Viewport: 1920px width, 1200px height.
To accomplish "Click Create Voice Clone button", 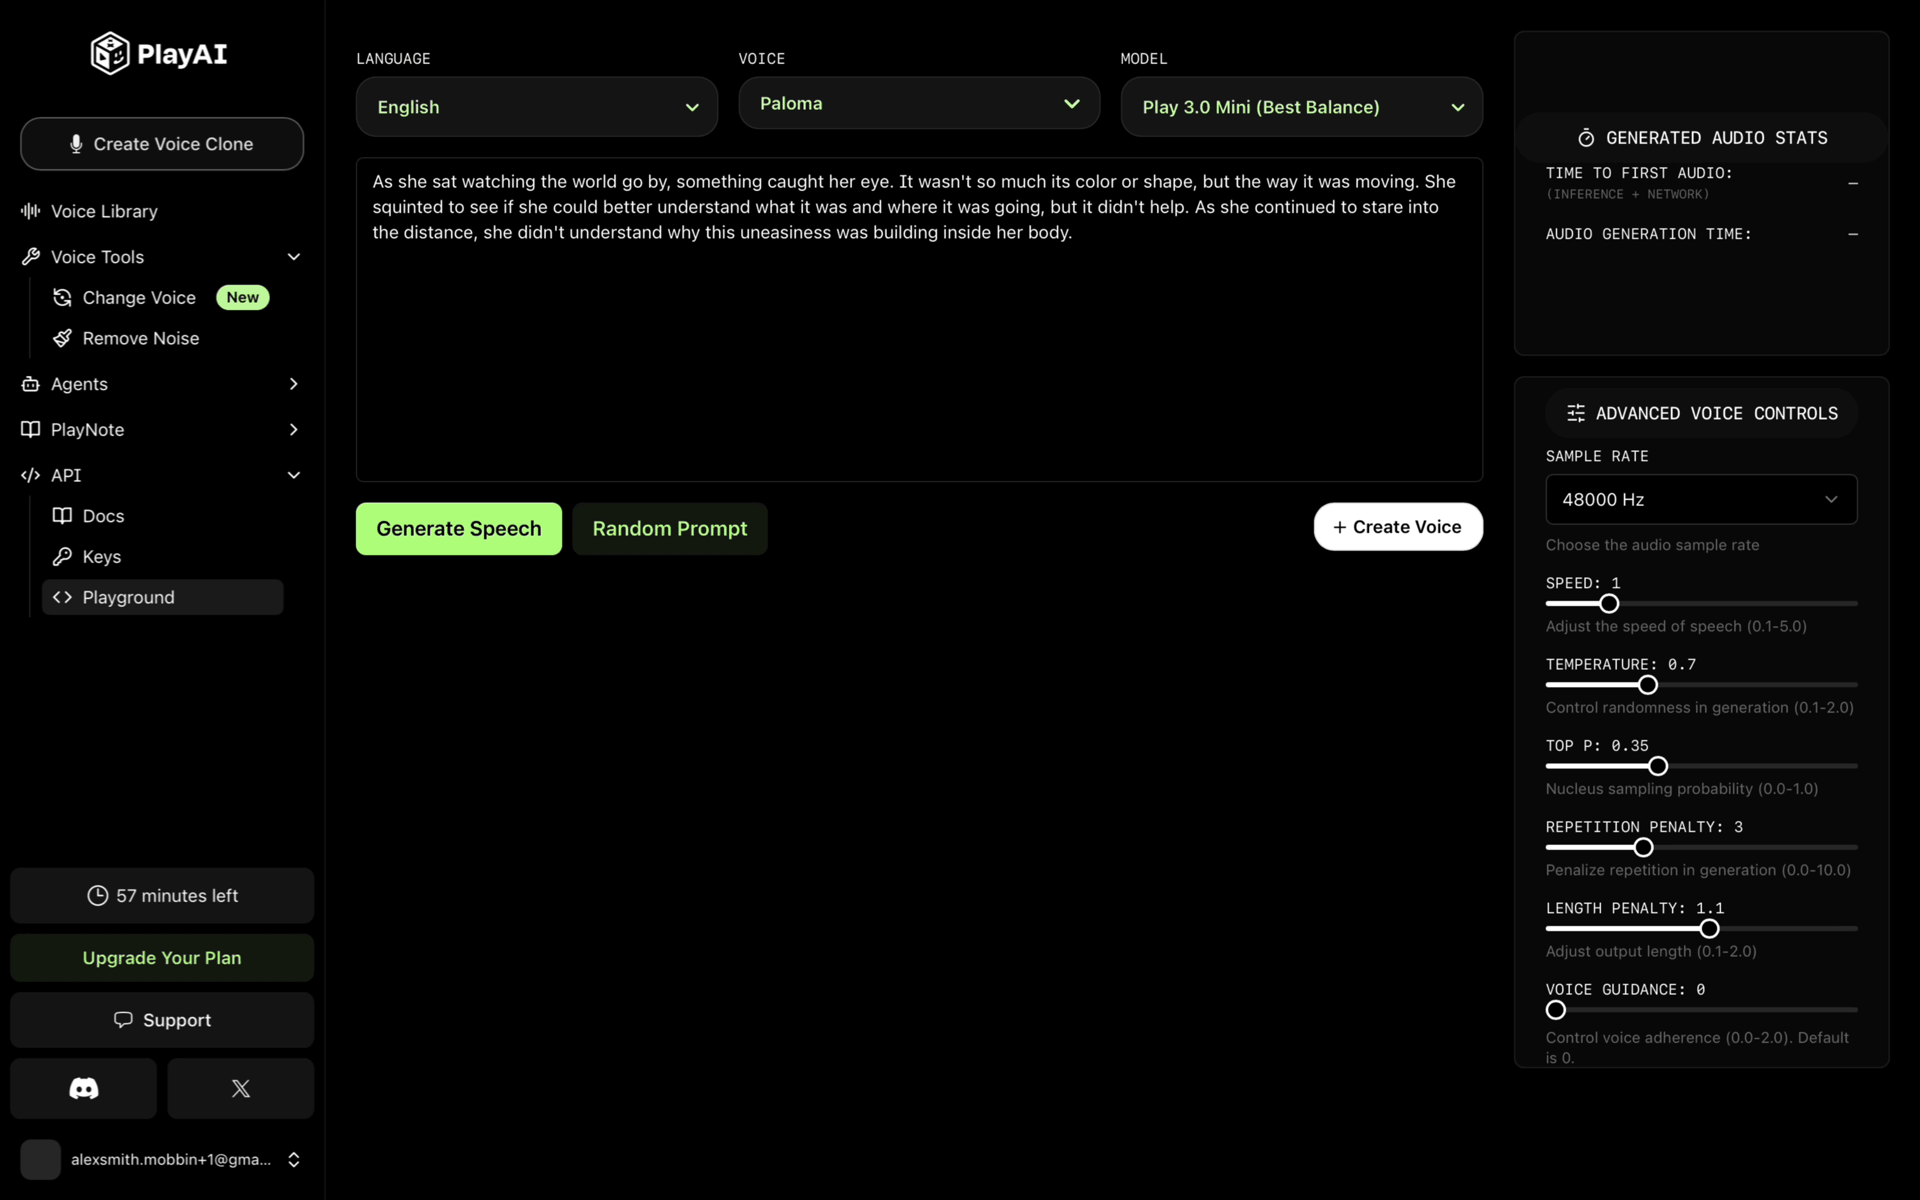I will click(162, 144).
